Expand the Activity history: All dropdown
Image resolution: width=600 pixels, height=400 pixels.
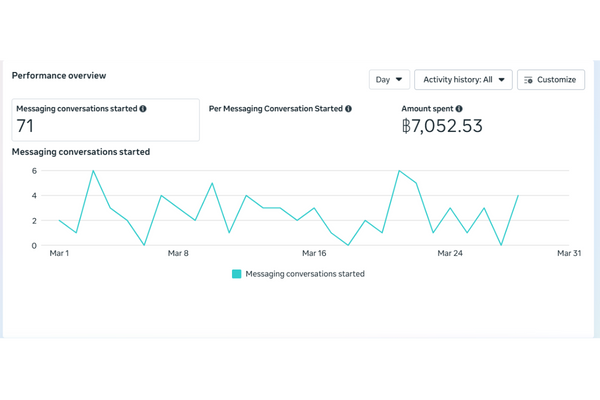click(463, 79)
